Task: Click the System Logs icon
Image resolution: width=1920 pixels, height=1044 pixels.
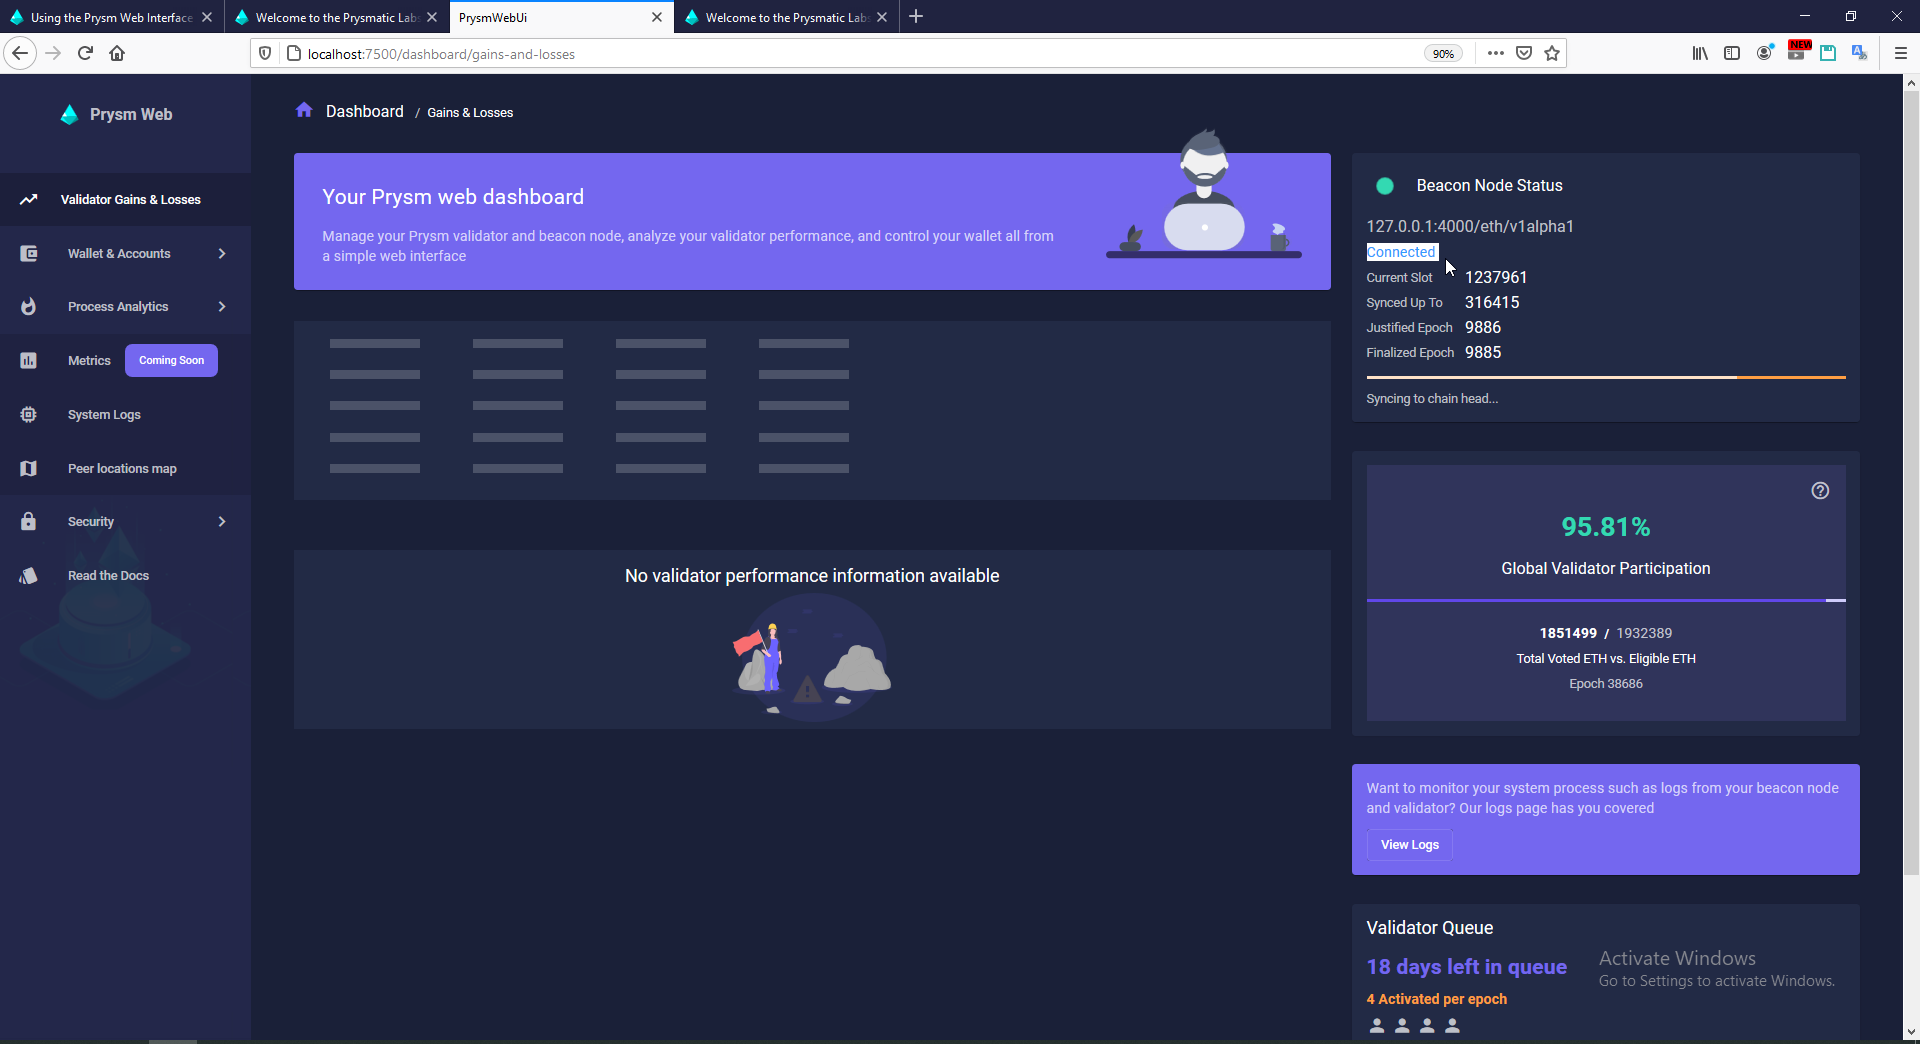Action: coord(29,415)
